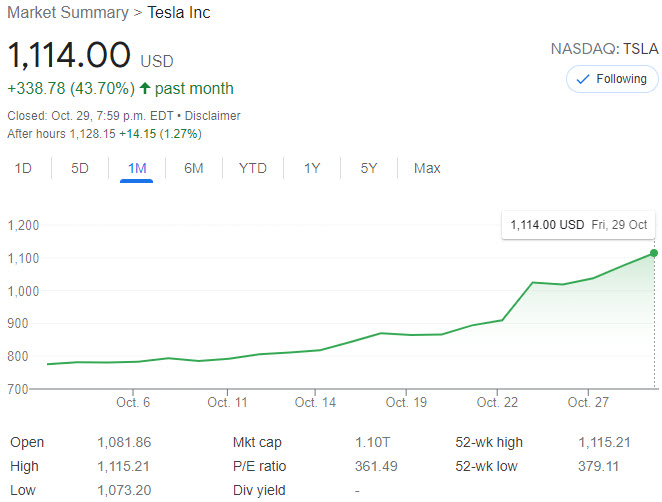662x502 pixels.
Task: Click the 52-wk high label
Action: coord(489,442)
